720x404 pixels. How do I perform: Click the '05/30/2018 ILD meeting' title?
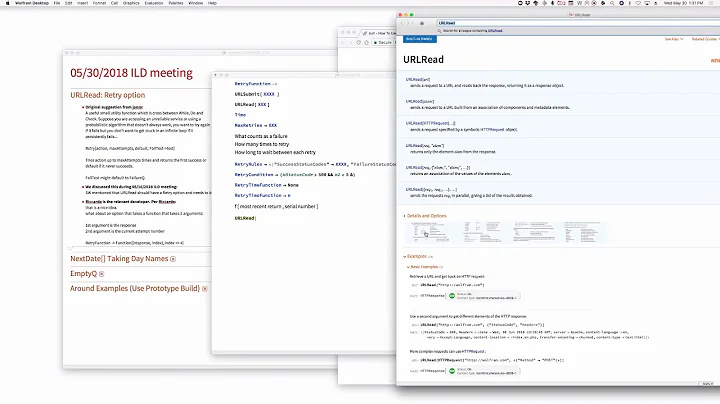tap(131, 73)
